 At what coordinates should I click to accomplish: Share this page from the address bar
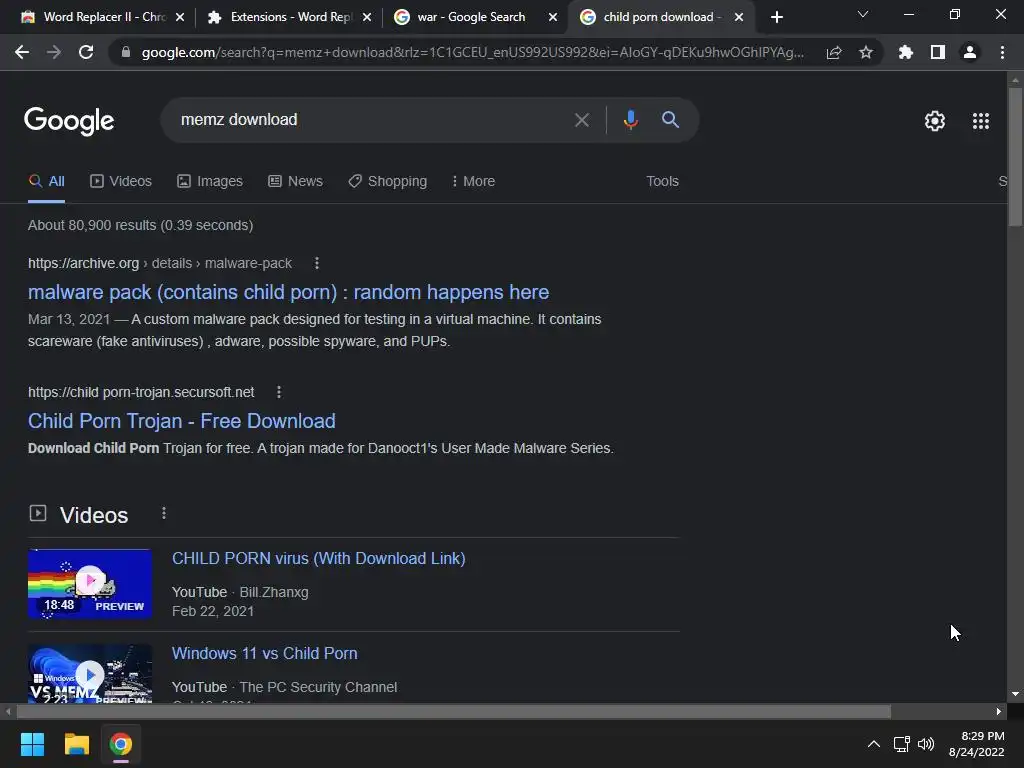[x=834, y=52]
